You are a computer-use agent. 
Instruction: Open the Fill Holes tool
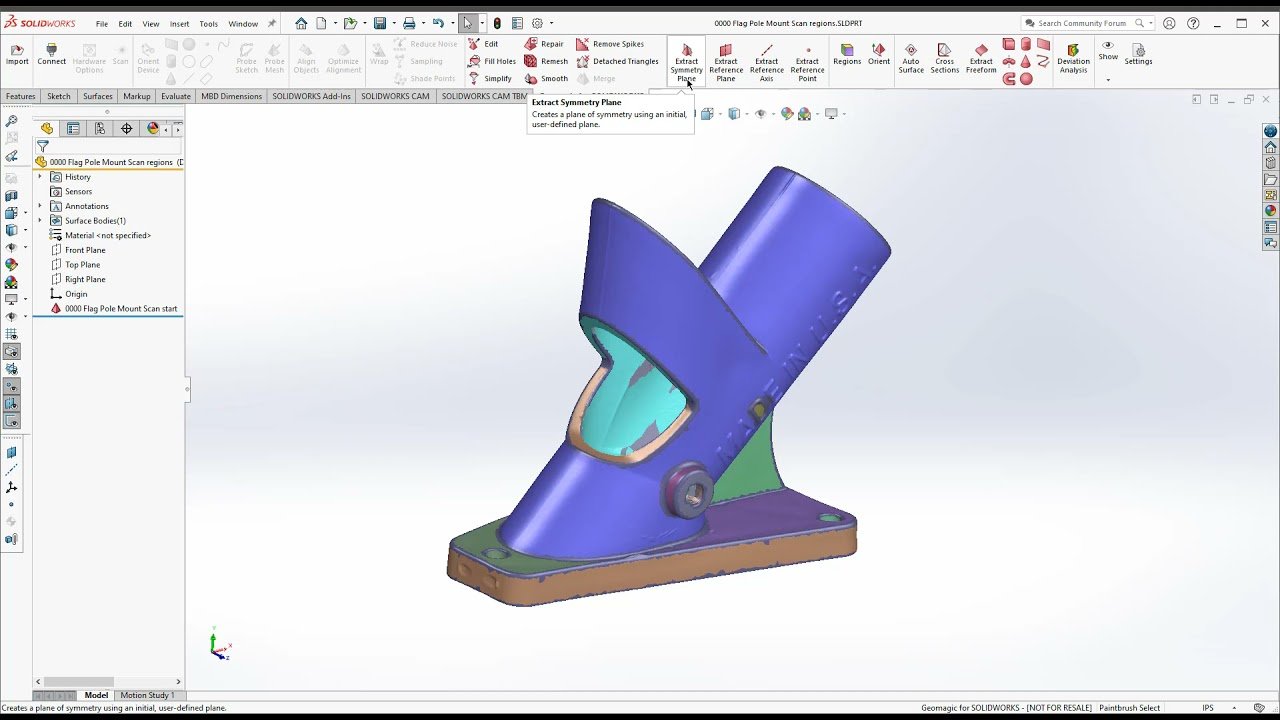click(492, 61)
